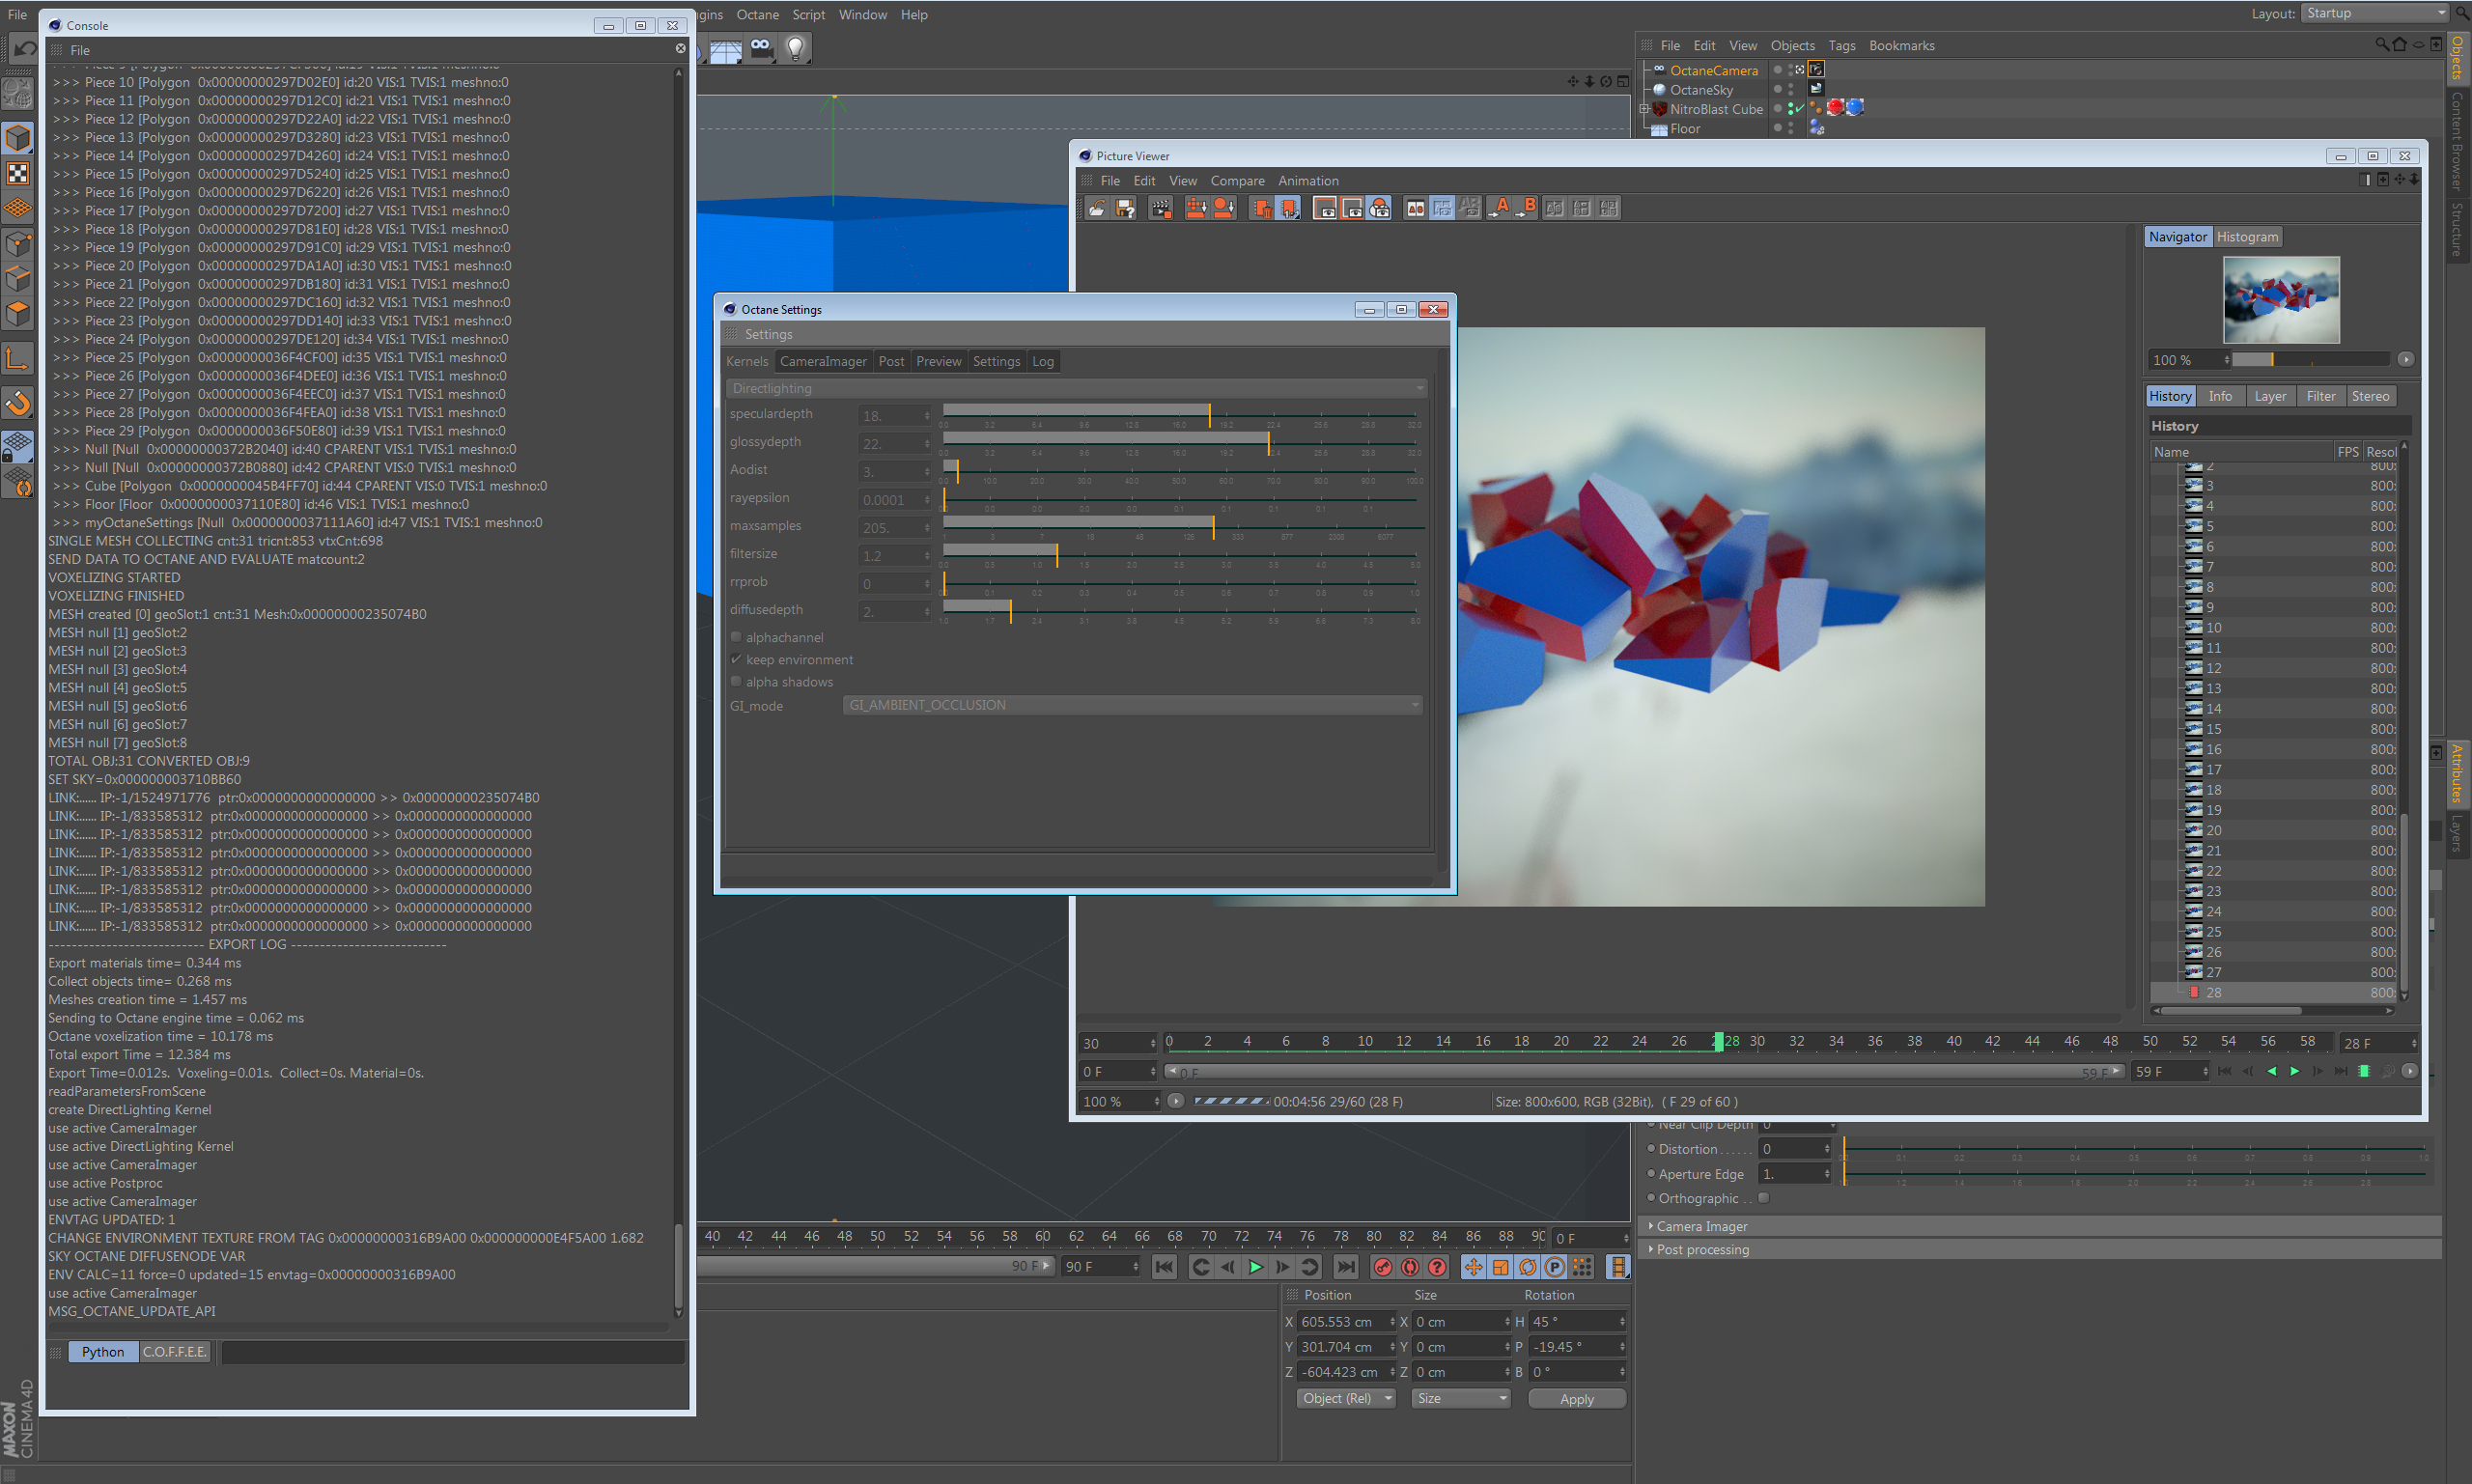Open the Directlighting kernel dropdown
This screenshot has width=2472, height=1484.
point(1076,388)
